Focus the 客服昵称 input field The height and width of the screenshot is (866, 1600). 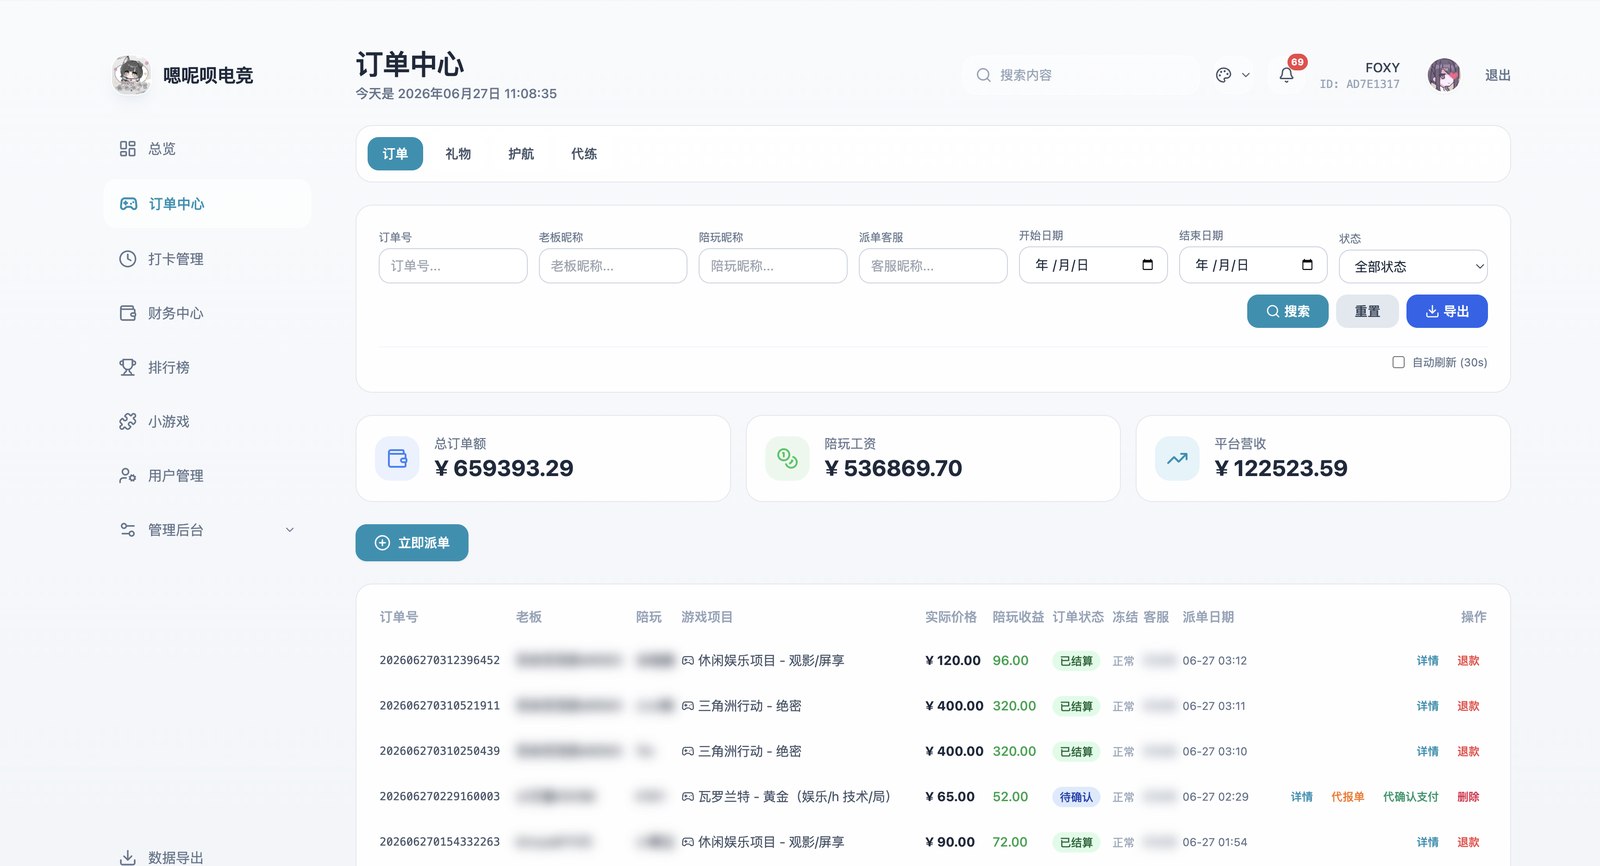[x=933, y=266]
